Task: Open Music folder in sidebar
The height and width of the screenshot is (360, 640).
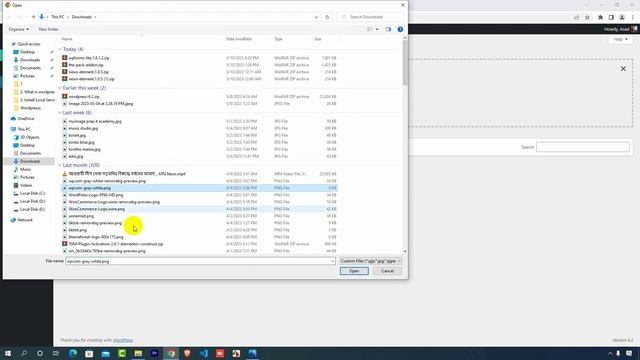Action: click(x=25, y=169)
